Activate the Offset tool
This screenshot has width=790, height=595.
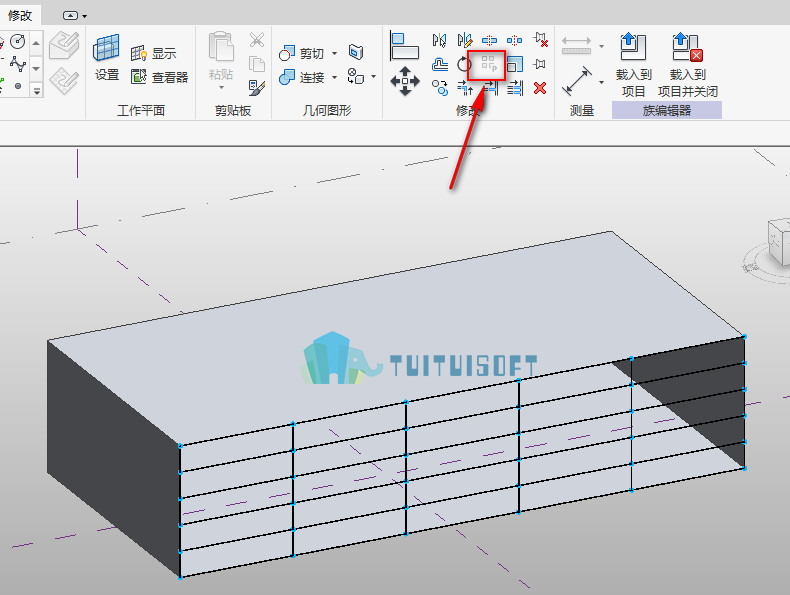click(x=440, y=64)
